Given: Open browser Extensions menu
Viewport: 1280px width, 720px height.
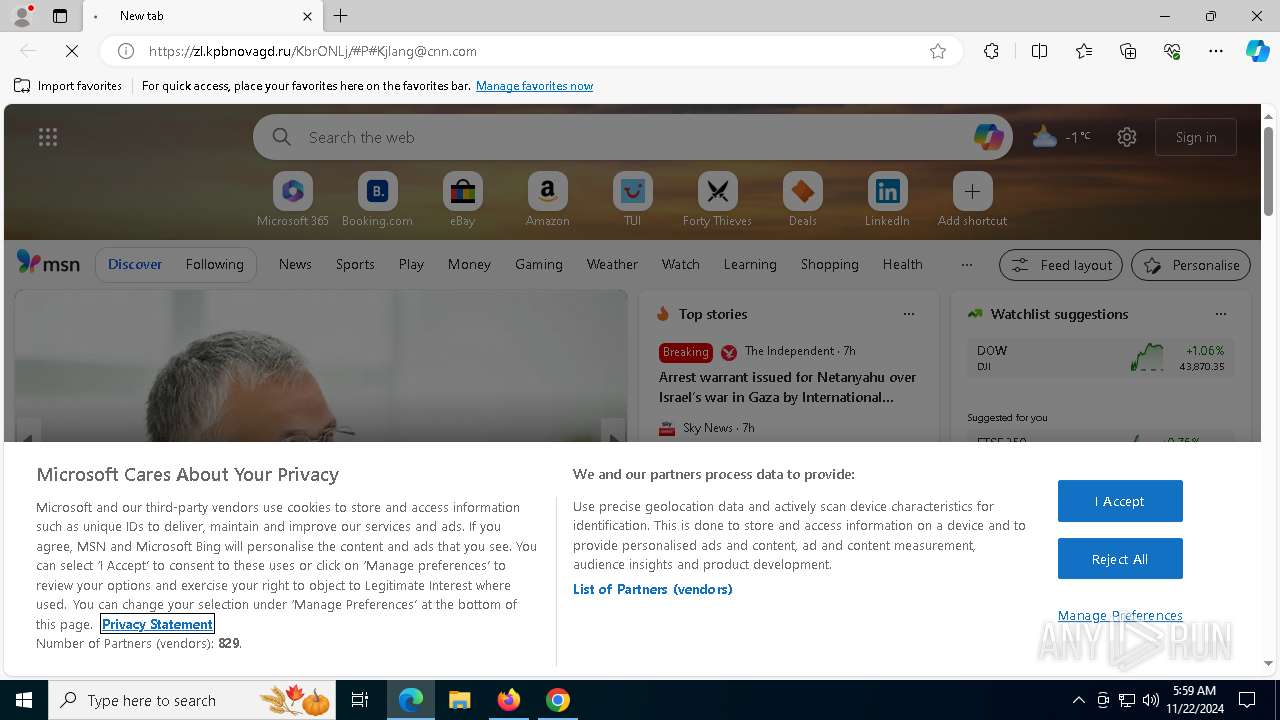Looking at the screenshot, I should [991, 51].
